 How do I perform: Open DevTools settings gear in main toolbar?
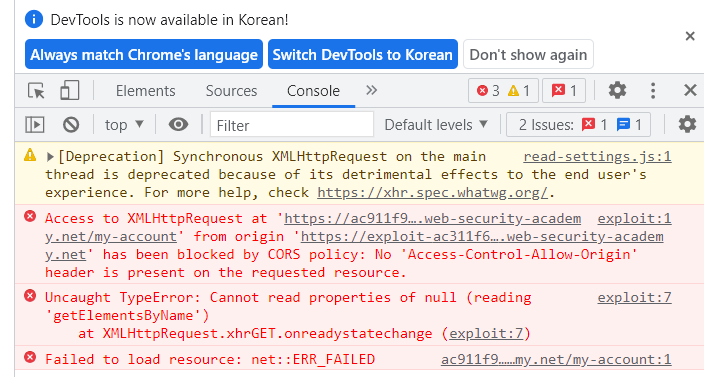pyautogui.click(x=617, y=91)
